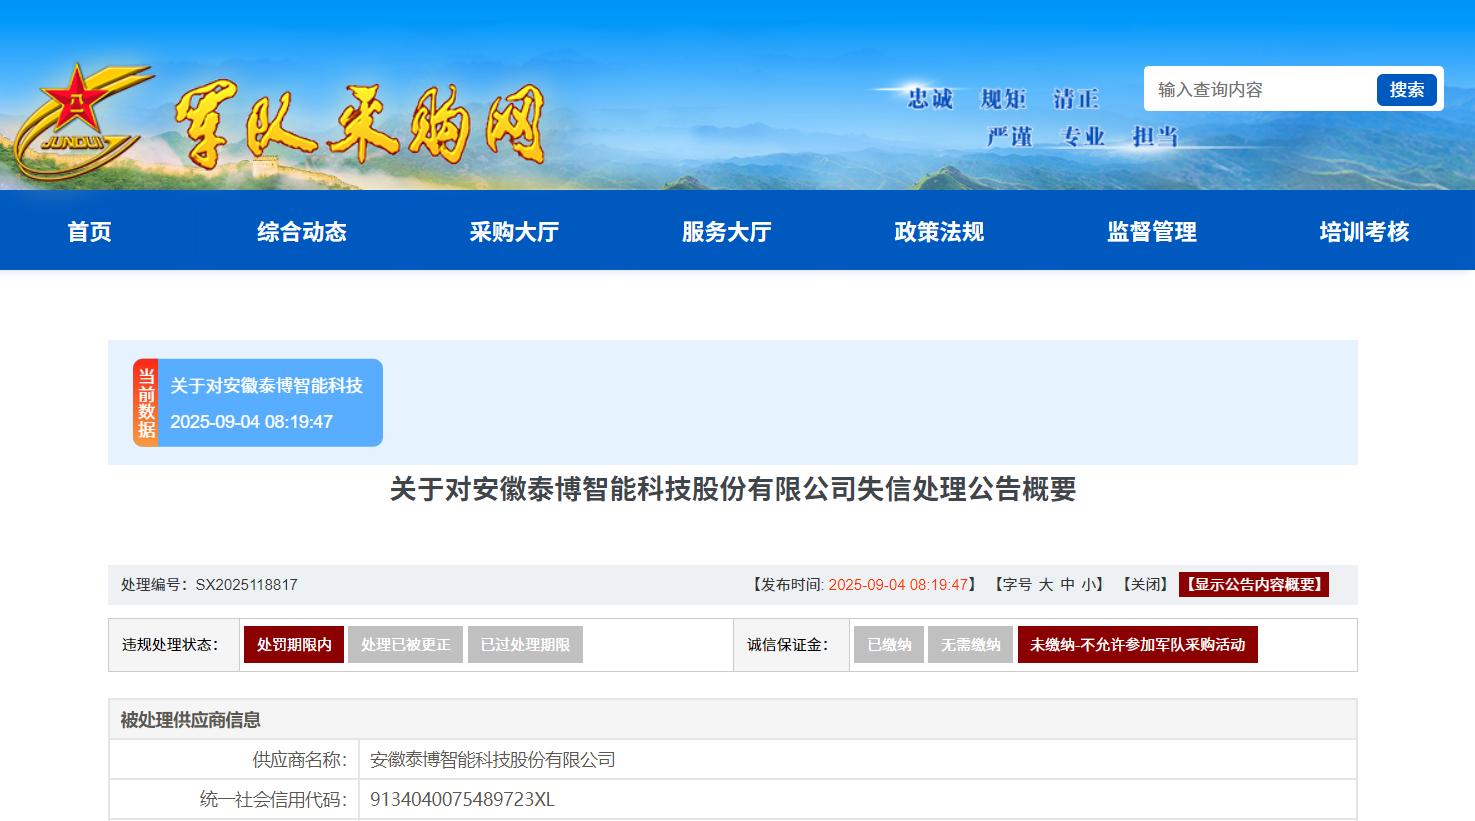Viewport: 1475px width, 821px height.
Task: Click 显示公告内容概要 button
Action: (1254, 585)
